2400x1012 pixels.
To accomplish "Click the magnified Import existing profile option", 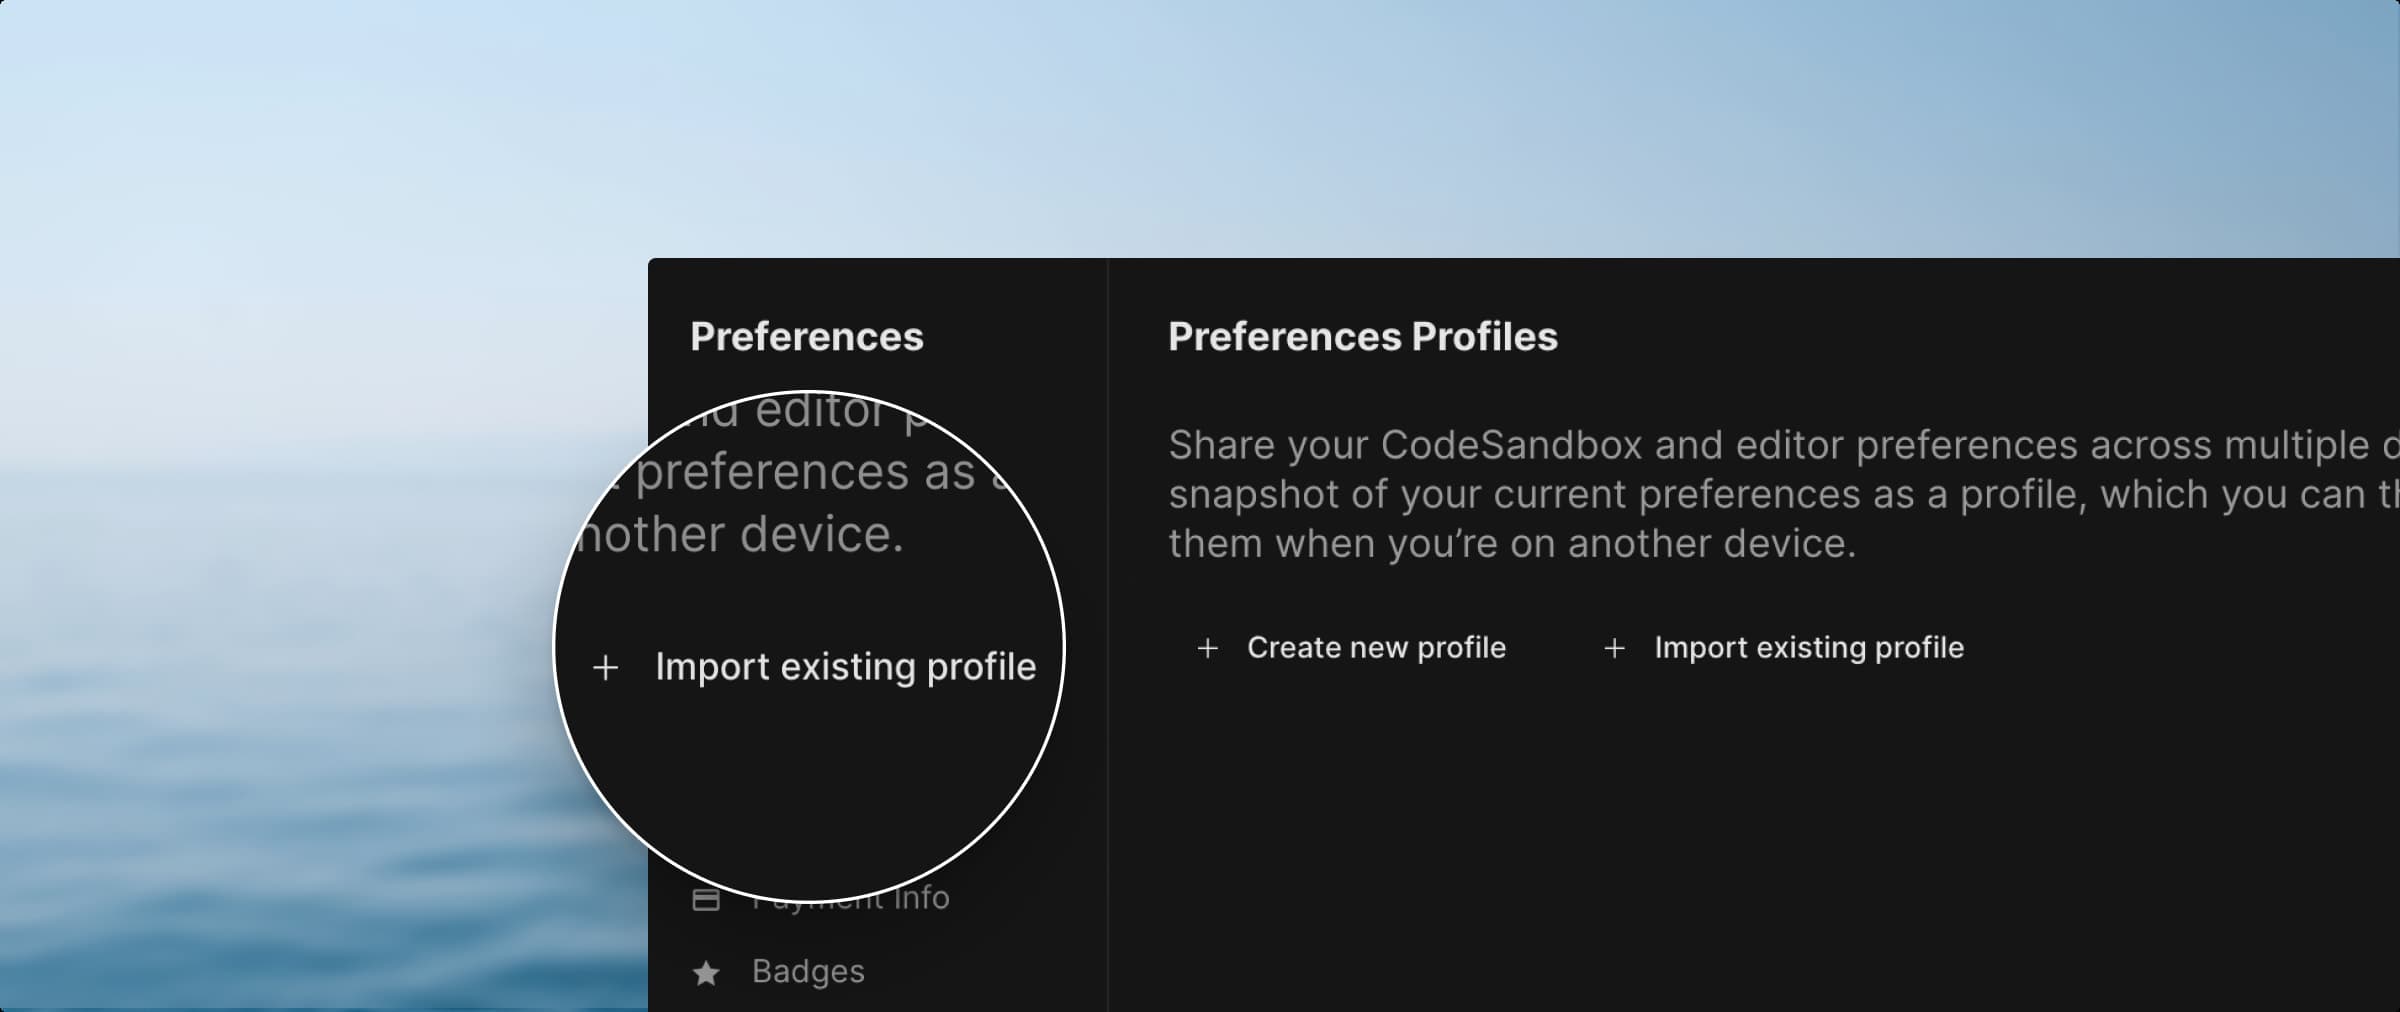I will [x=845, y=668].
